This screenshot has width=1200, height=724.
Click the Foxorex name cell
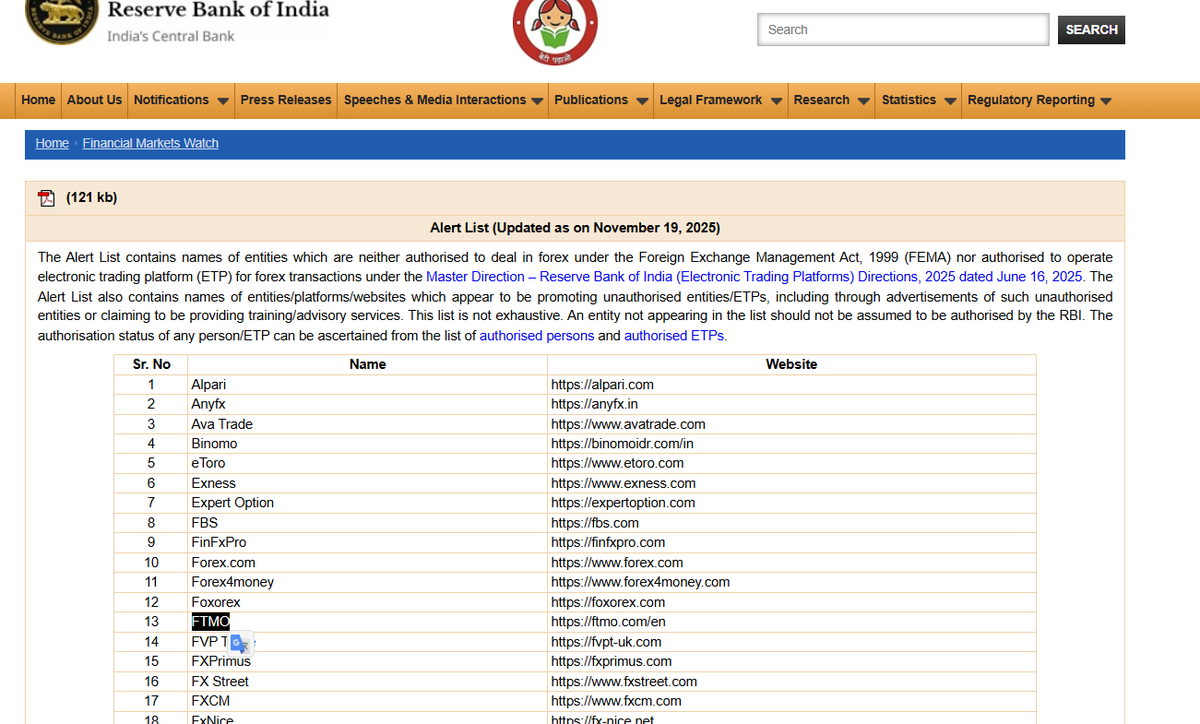coord(367,602)
